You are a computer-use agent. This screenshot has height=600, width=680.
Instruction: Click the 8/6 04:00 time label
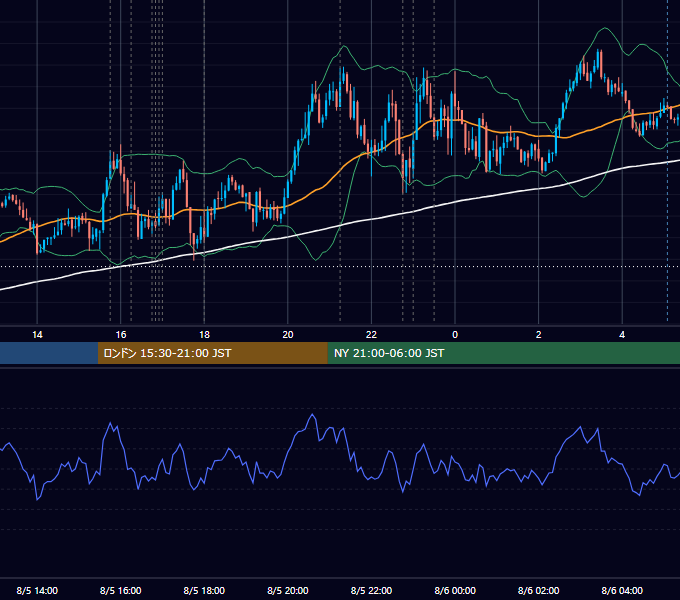622,590
